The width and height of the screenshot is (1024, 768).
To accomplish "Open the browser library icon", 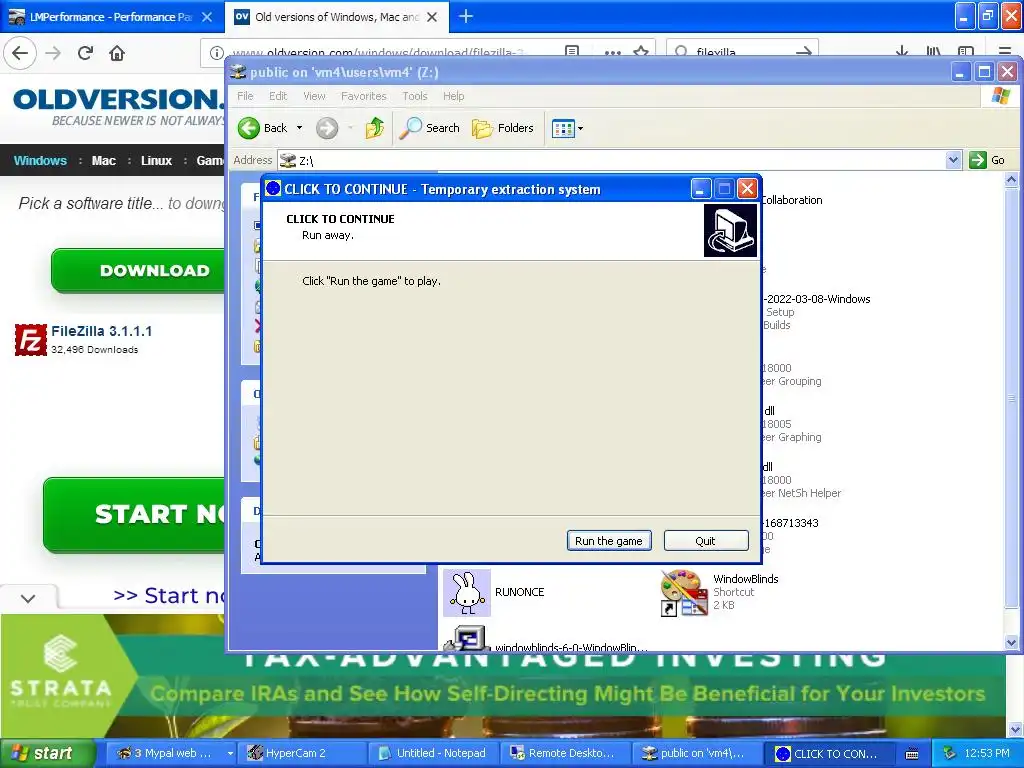I will (x=934, y=52).
